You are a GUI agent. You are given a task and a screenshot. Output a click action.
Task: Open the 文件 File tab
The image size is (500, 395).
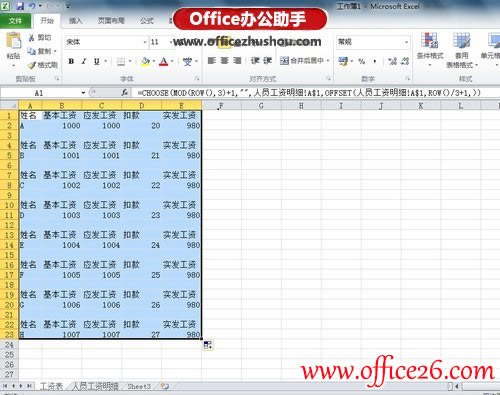coord(15,21)
